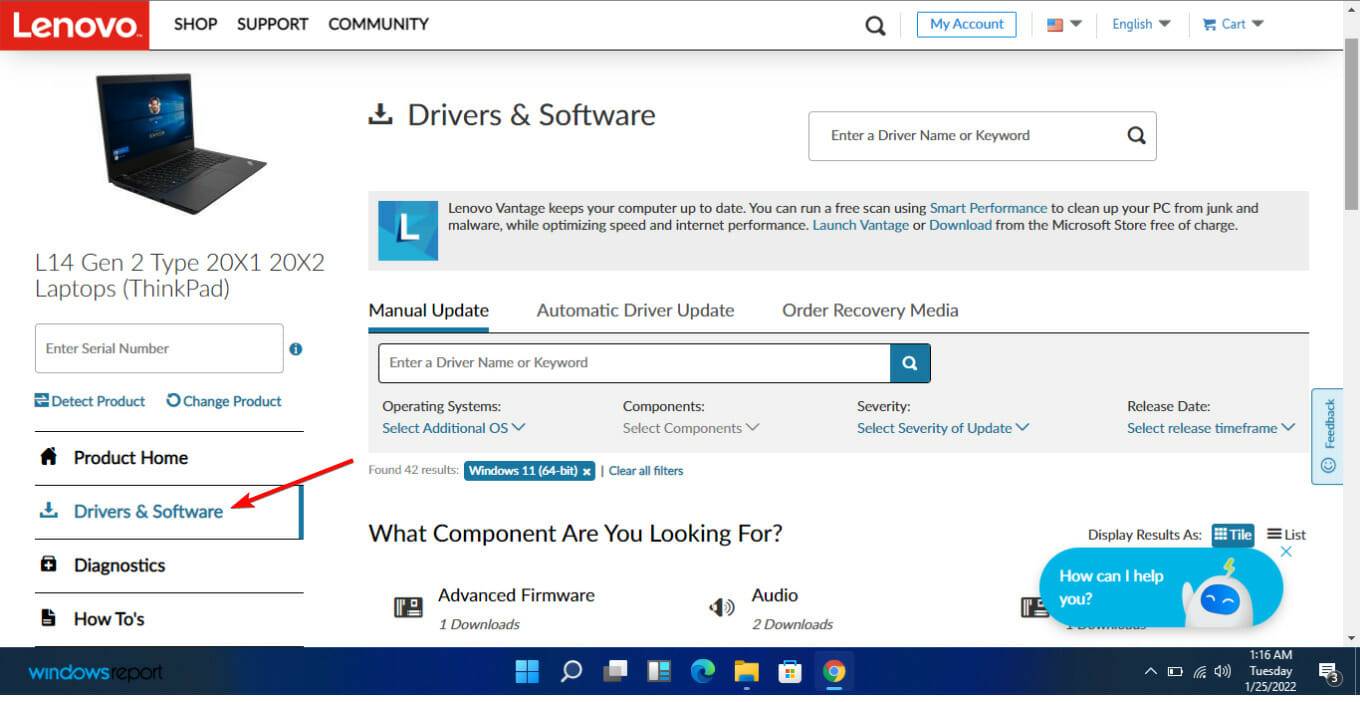Click the Download link for Vantage
The width and height of the screenshot is (1360, 702).
tap(960, 225)
